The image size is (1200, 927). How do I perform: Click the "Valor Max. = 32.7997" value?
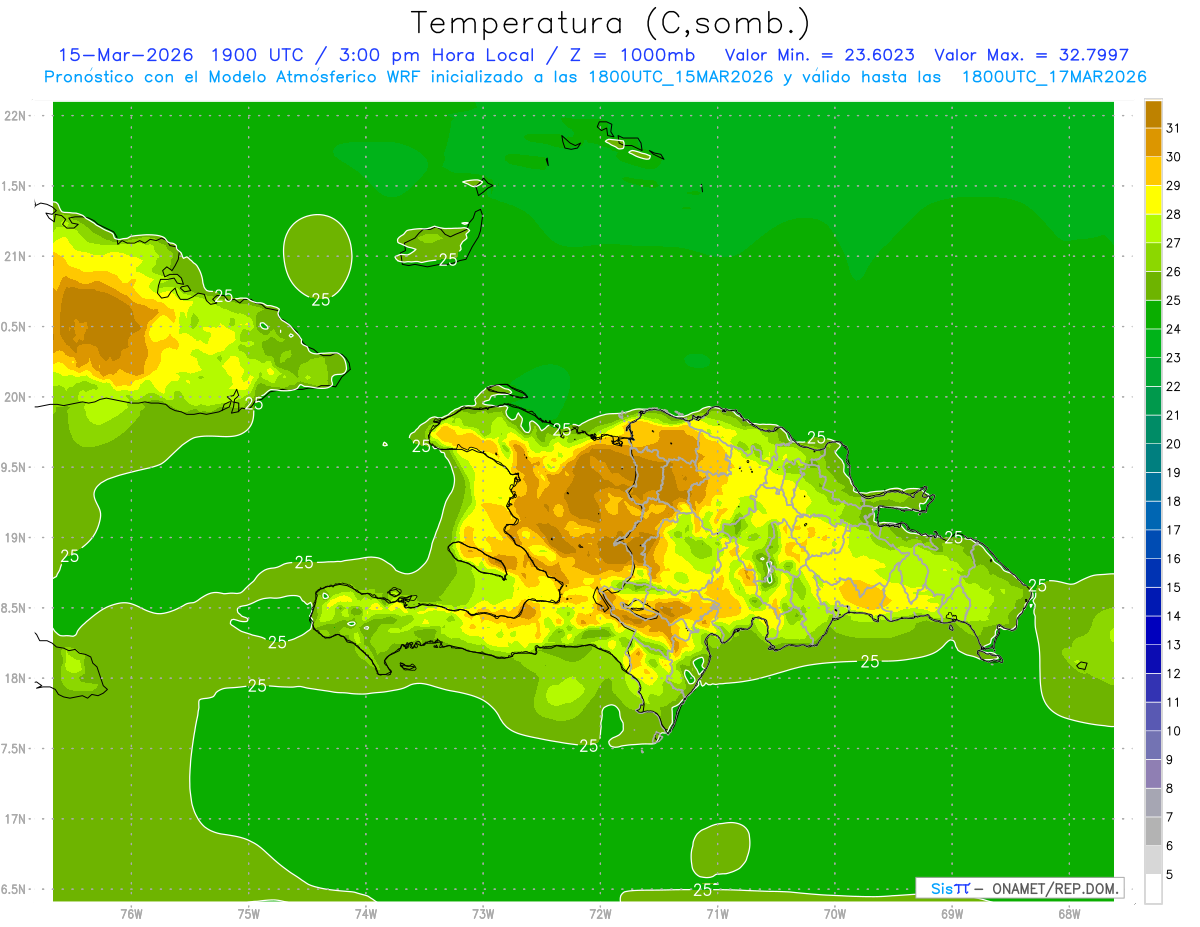pos(1031,55)
